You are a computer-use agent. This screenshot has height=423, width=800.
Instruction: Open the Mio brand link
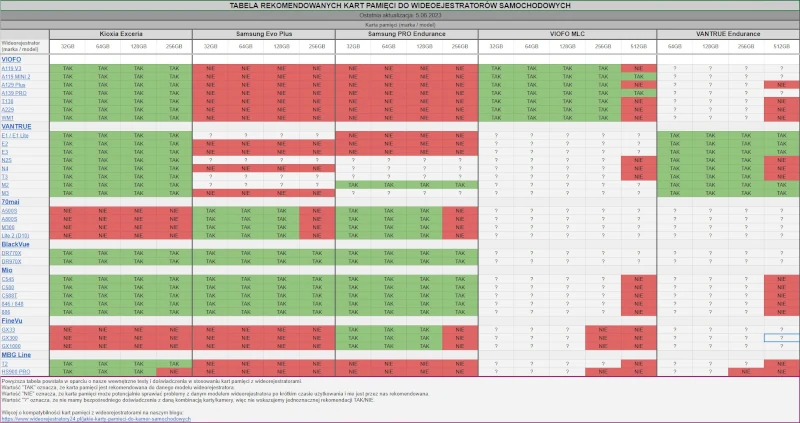click(7, 270)
